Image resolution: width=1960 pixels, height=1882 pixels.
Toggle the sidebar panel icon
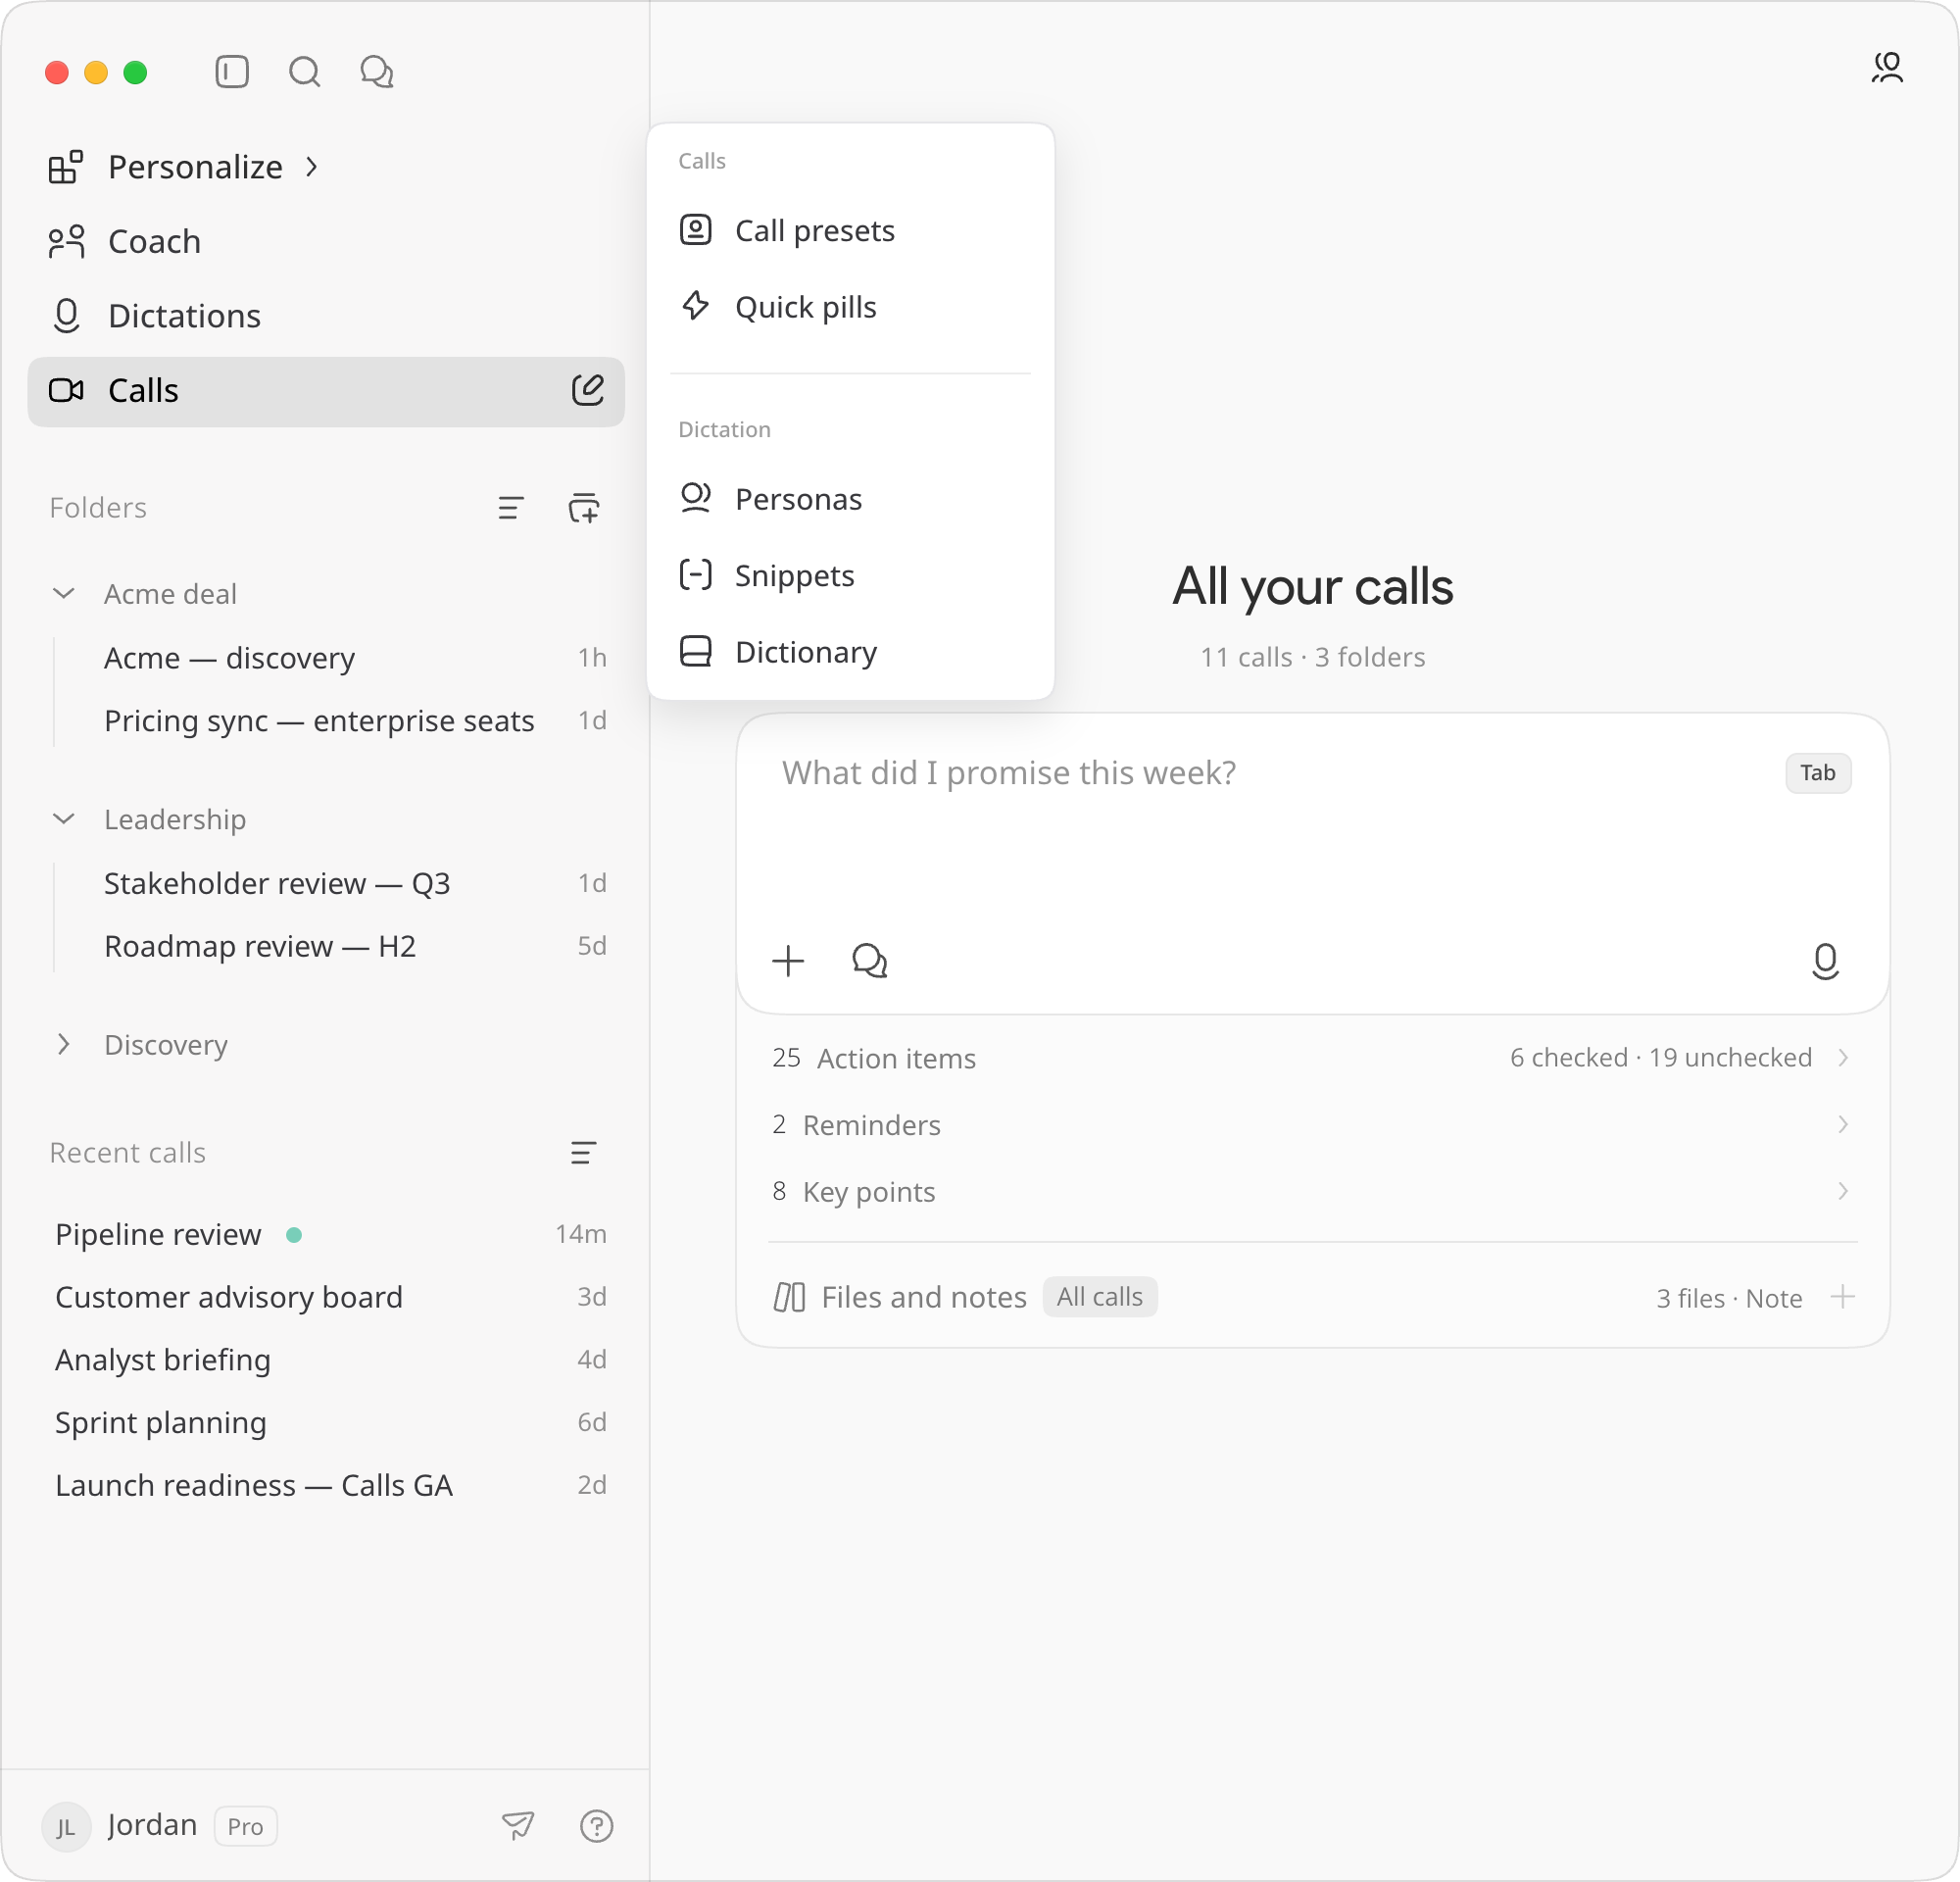[x=232, y=72]
